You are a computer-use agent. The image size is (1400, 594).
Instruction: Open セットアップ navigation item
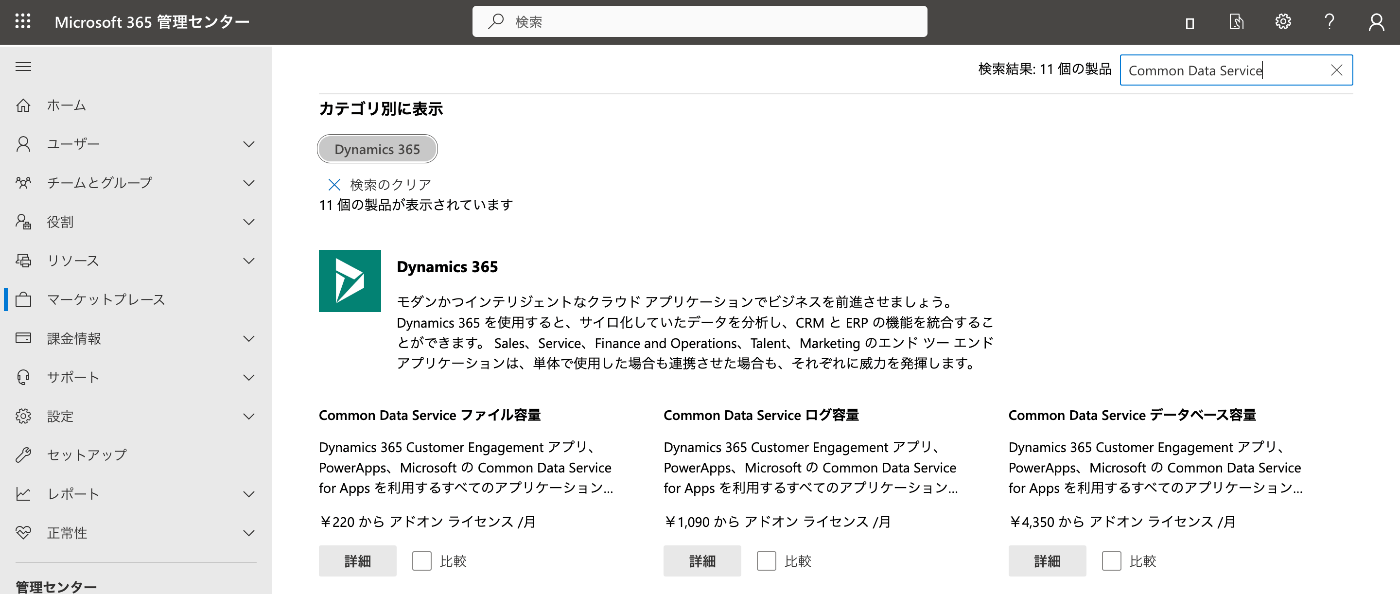tap(136, 455)
